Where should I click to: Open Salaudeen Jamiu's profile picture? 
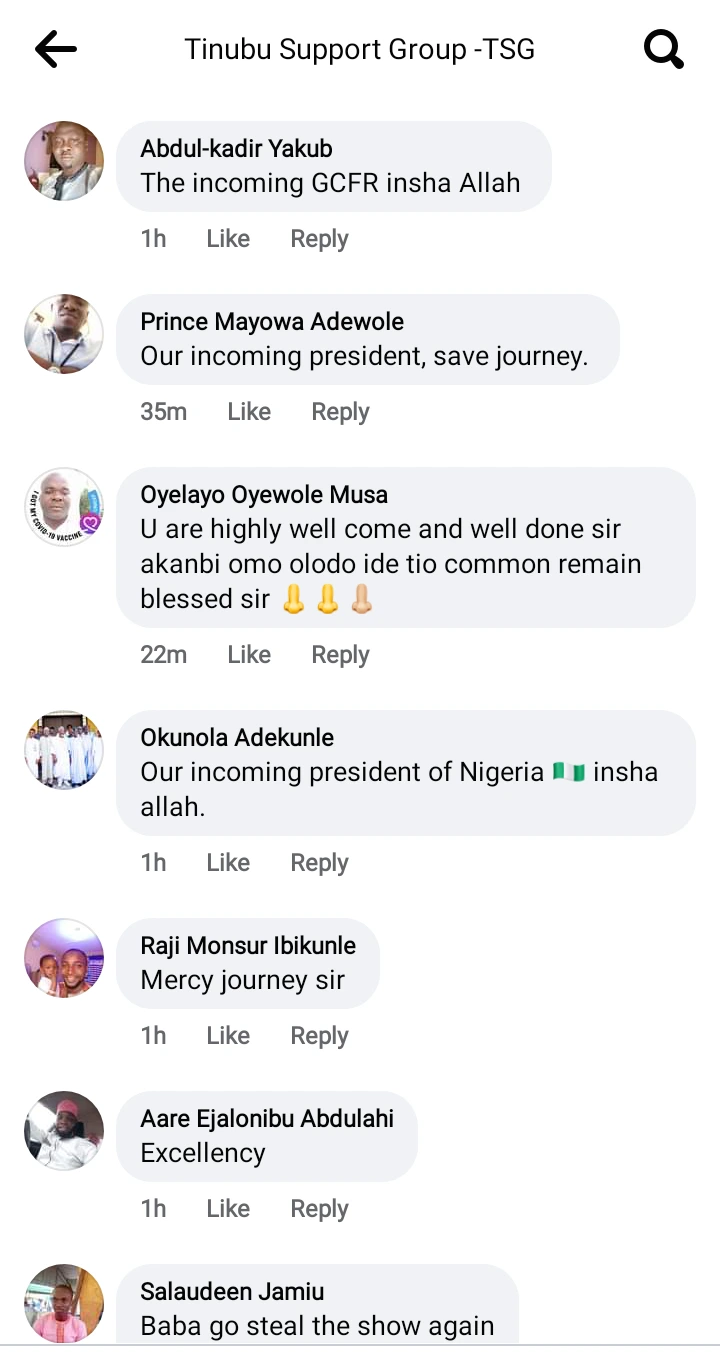click(x=64, y=1303)
